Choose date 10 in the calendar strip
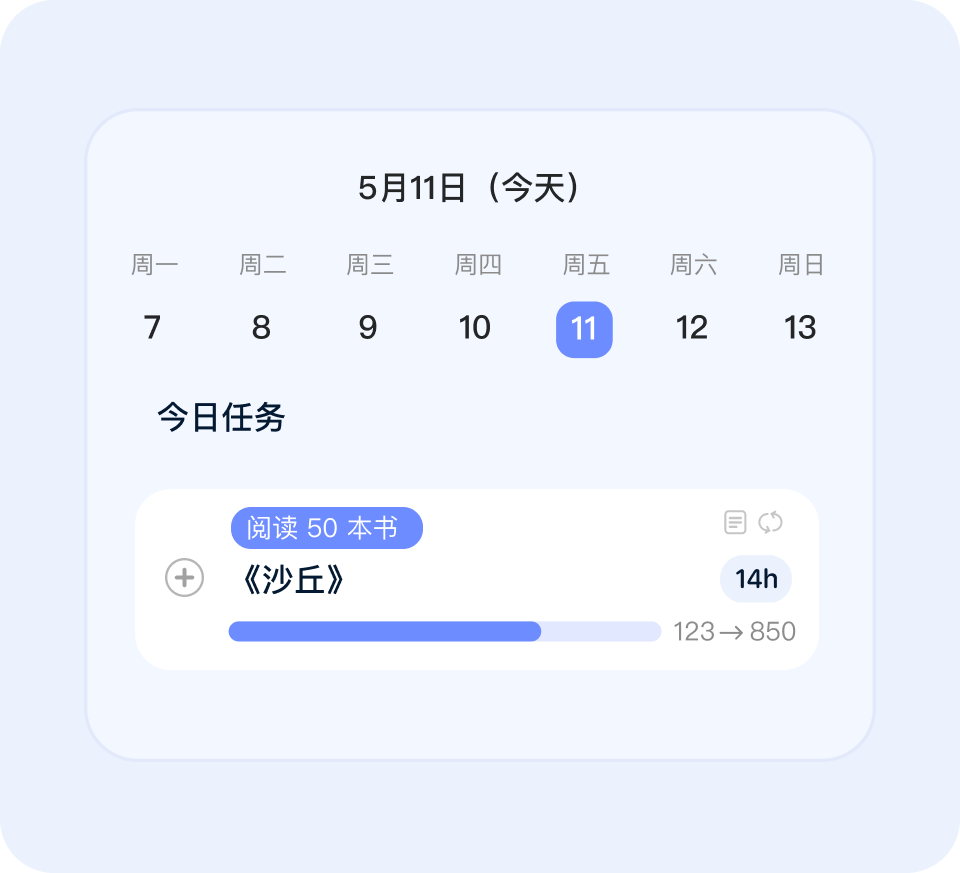Screen dimensions: 960x873 pyautogui.click(x=475, y=328)
